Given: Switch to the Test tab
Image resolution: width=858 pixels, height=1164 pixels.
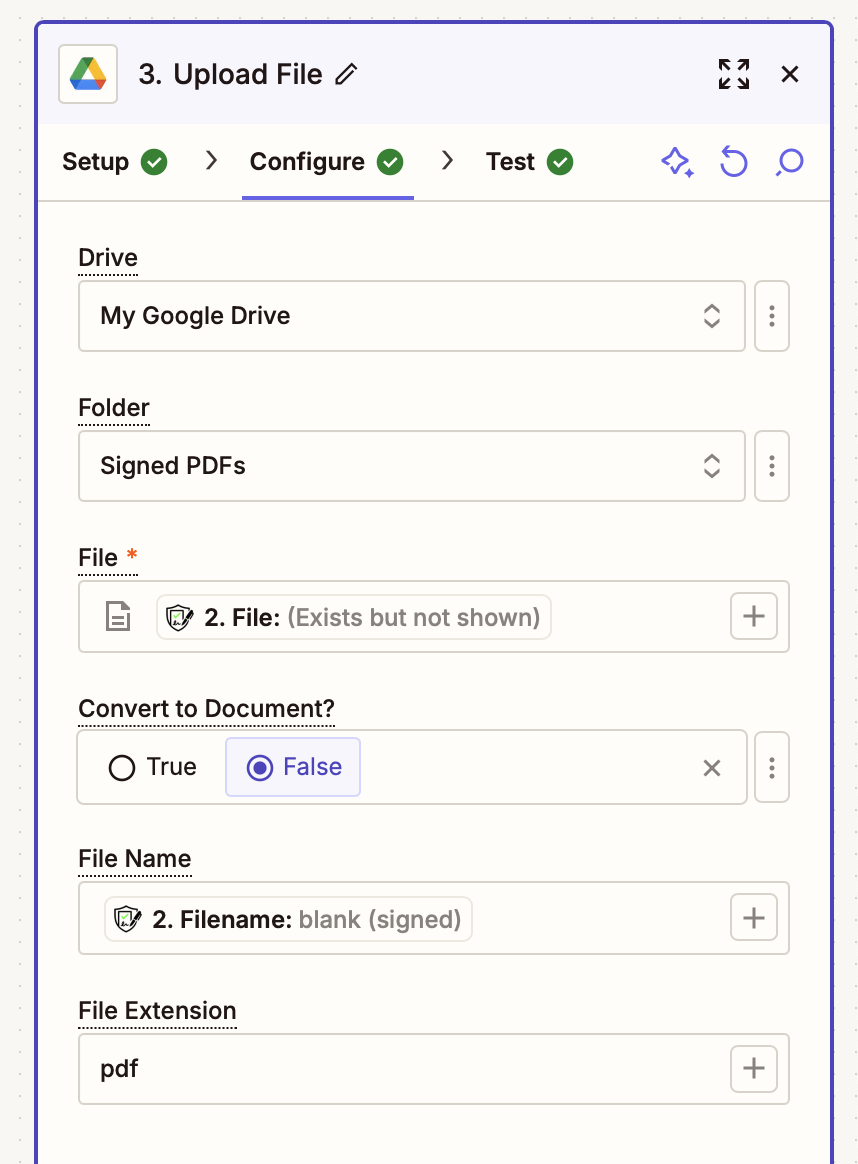Looking at the screenshot, I should coord(511,161).
